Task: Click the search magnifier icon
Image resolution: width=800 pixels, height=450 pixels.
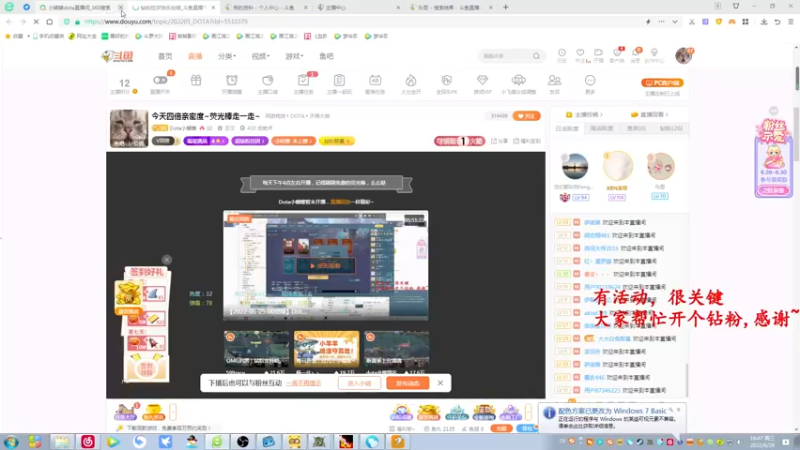Action: point(536,56)
